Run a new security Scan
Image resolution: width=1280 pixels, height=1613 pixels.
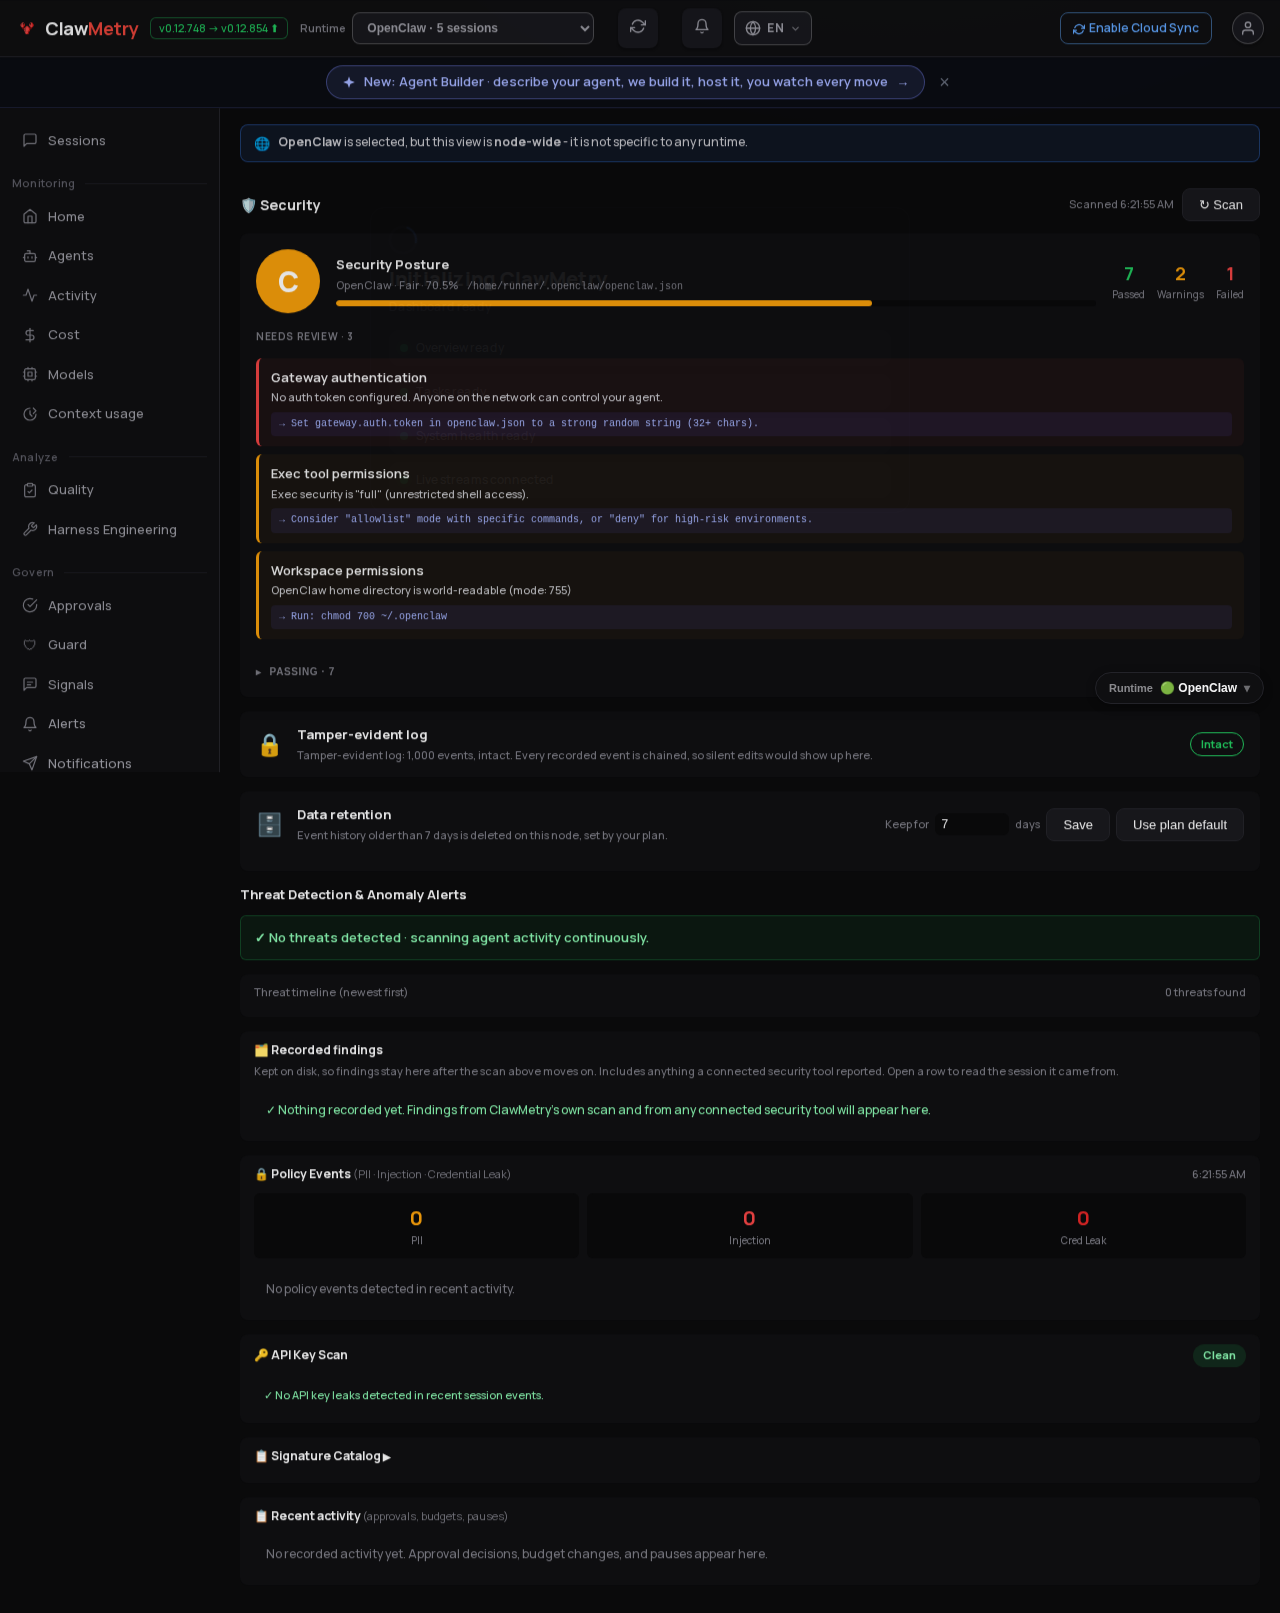pyautogui.click(x=1221, y=205)
